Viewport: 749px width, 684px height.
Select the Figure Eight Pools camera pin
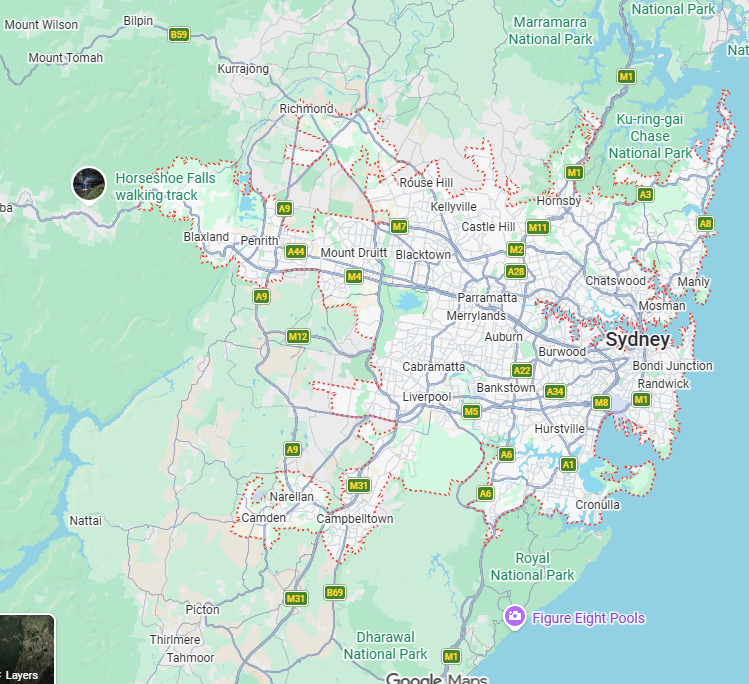pos(514,617)
